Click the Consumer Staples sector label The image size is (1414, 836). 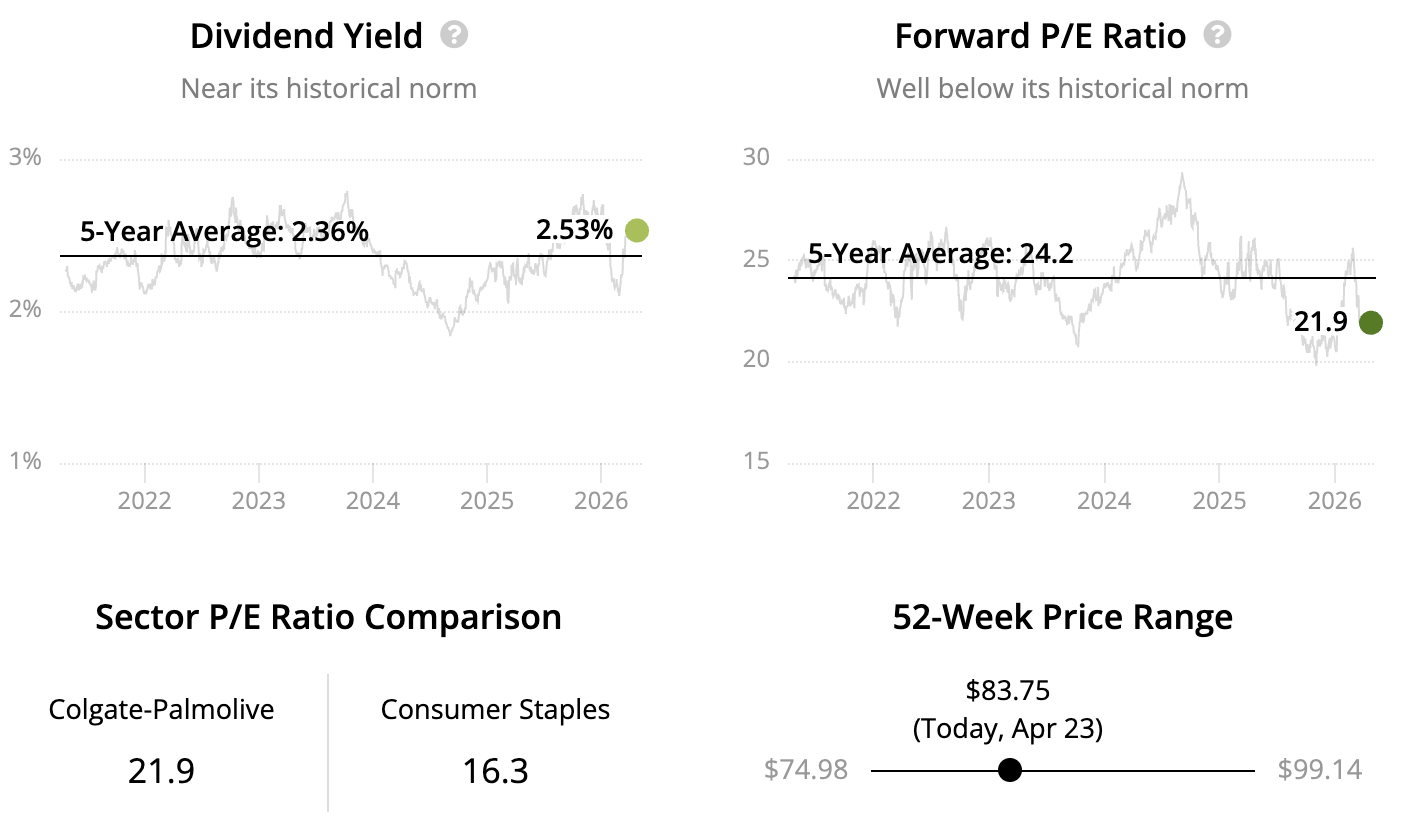495,710
